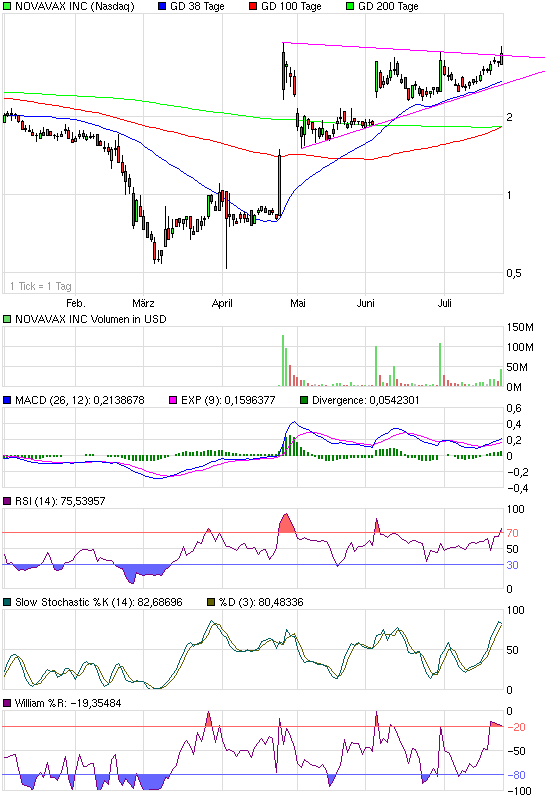Viewport: 545px width, 799px height.
Task: Click the EXP (9): 0,1596377 label
Action: (228, 401)
